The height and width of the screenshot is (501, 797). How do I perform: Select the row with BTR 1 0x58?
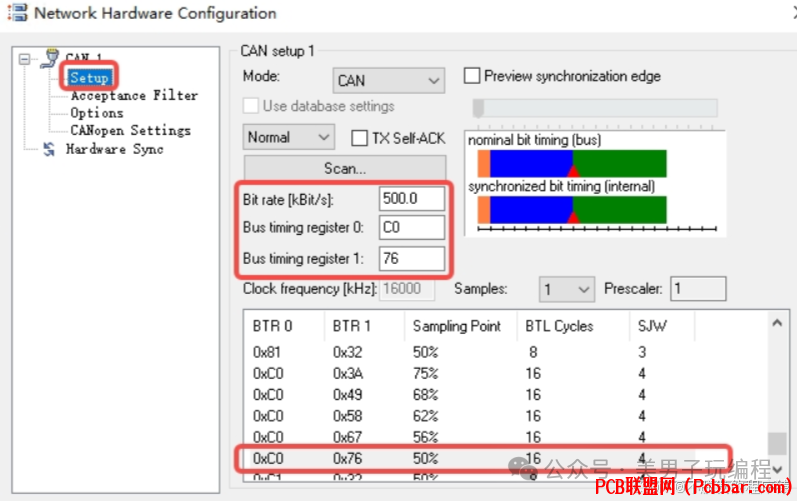[x=469, y=416]
